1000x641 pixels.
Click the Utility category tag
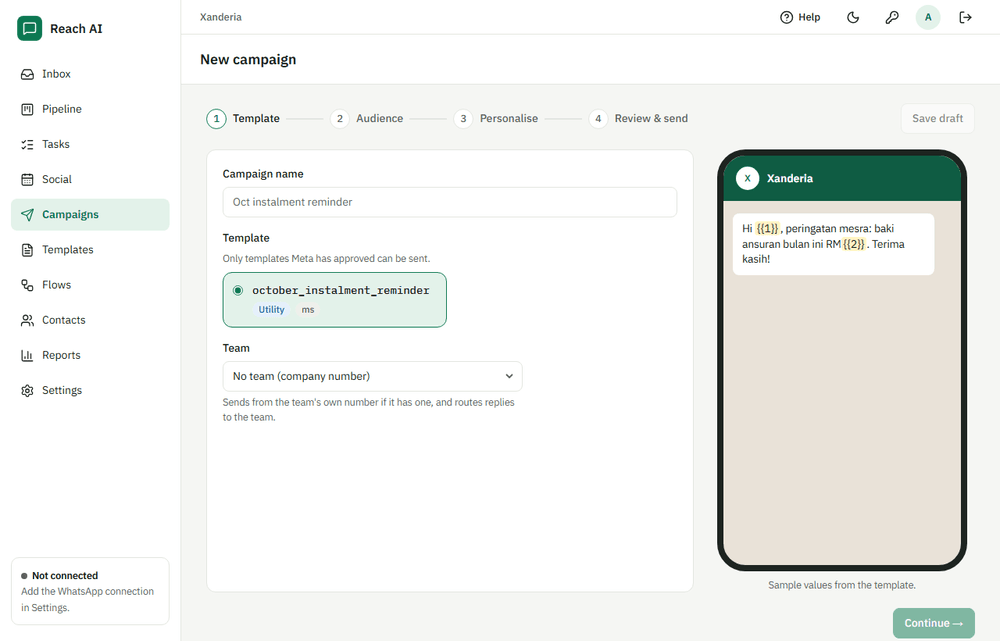(x=271, y=309)
